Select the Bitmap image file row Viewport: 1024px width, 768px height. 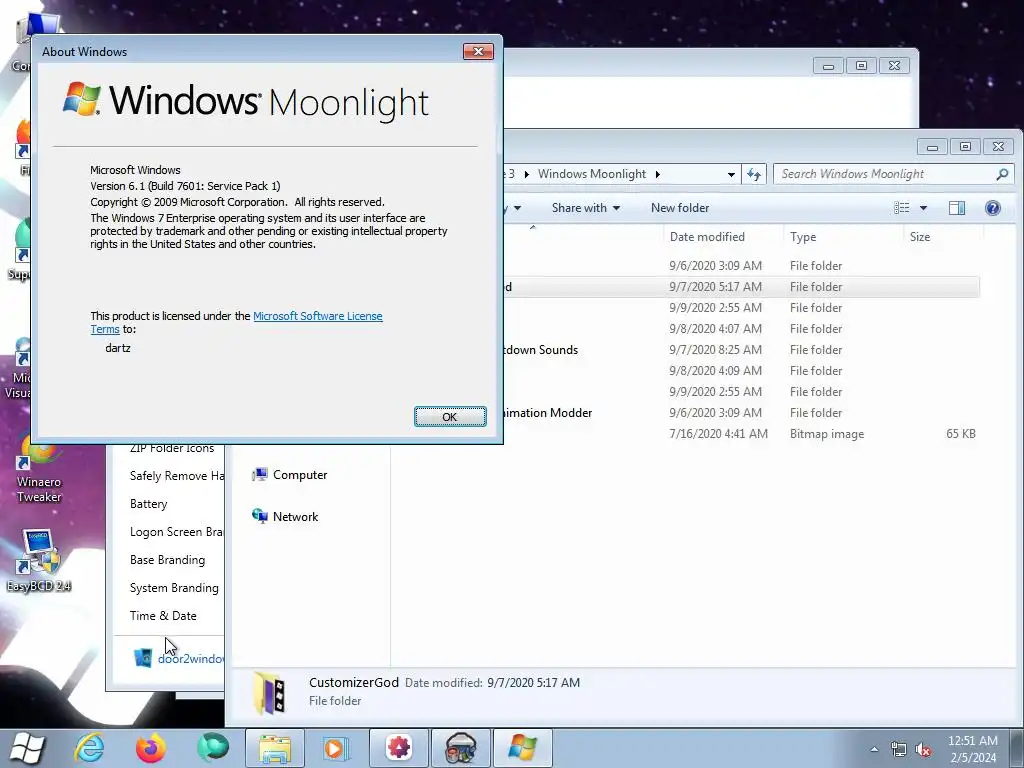click(x=741, y=434)
